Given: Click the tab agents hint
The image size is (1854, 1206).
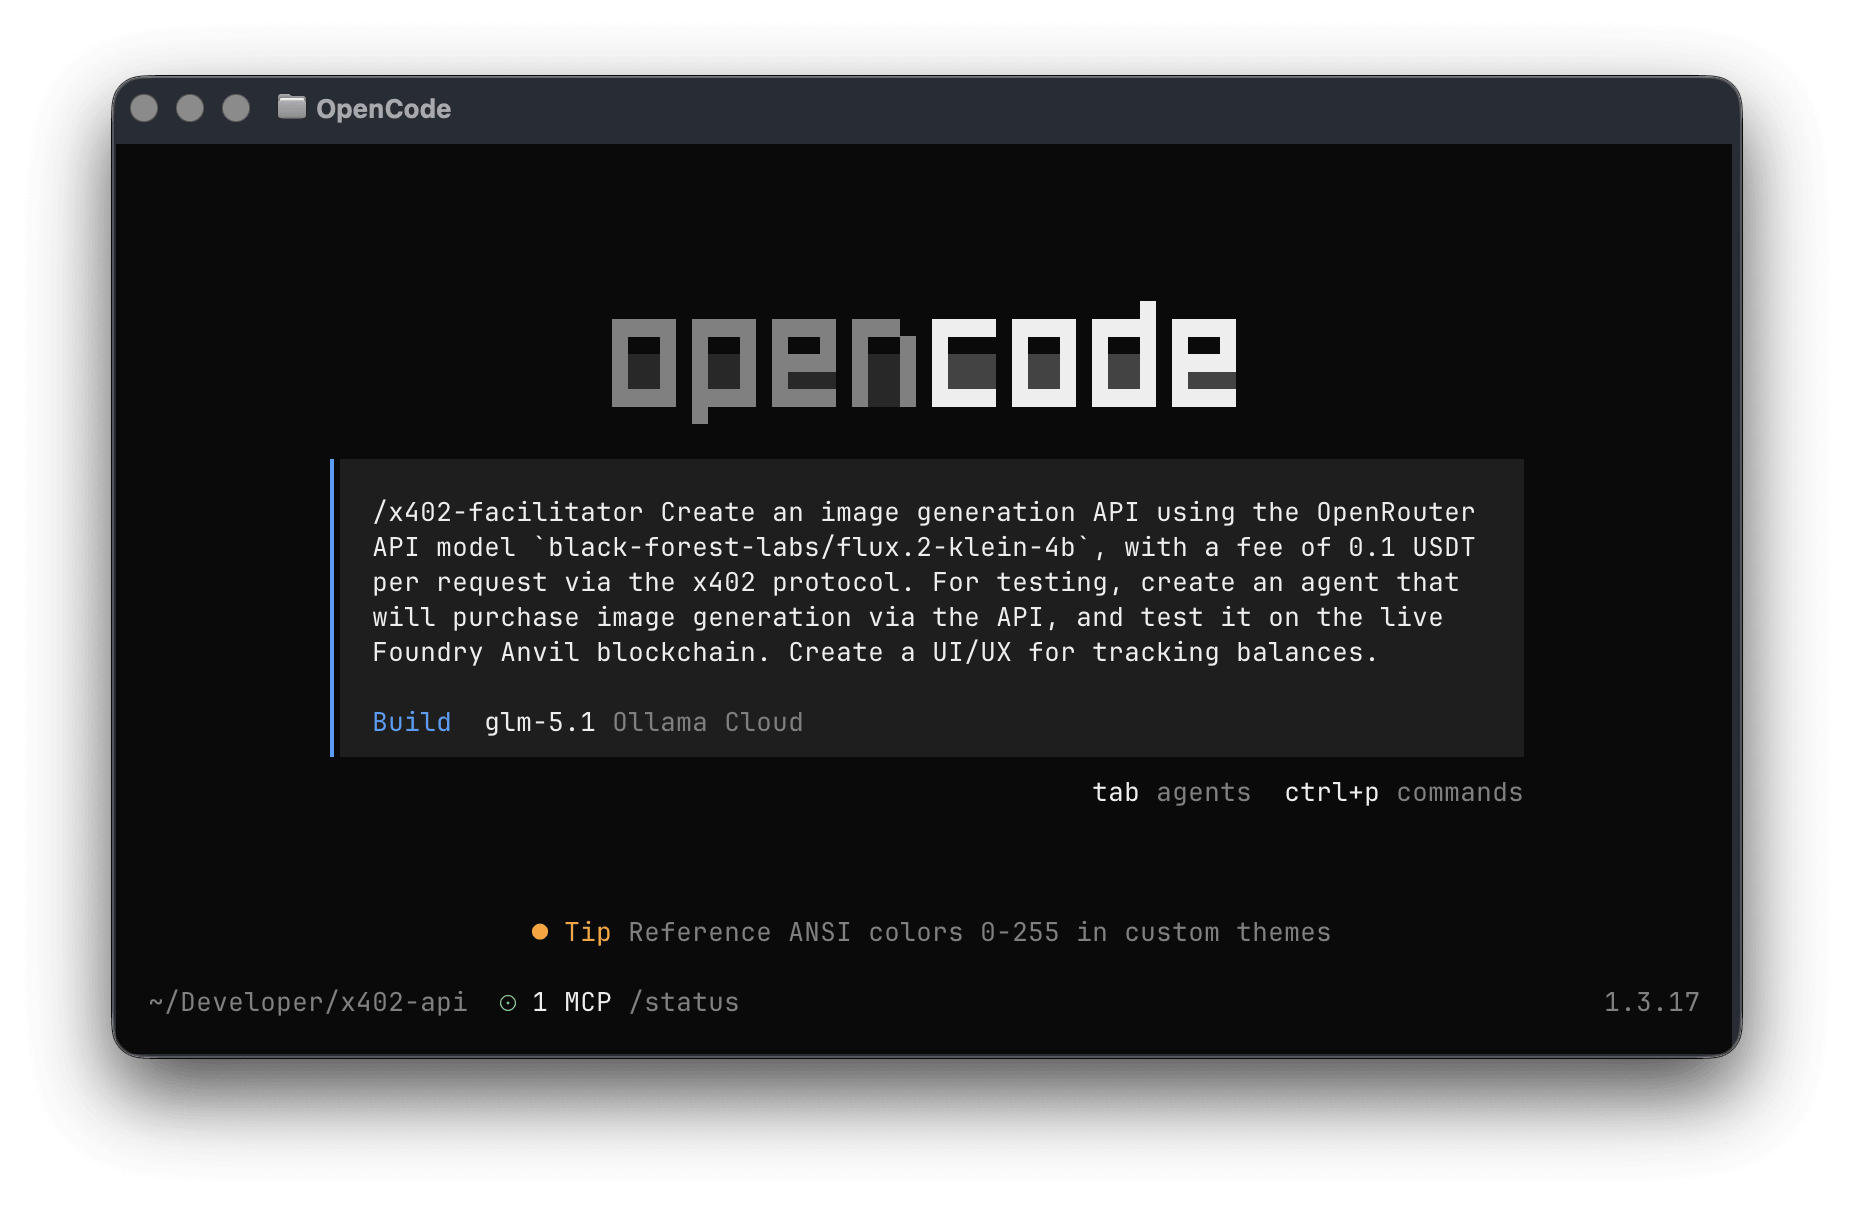Looking at the screenshot, I should coord(1171,792).
